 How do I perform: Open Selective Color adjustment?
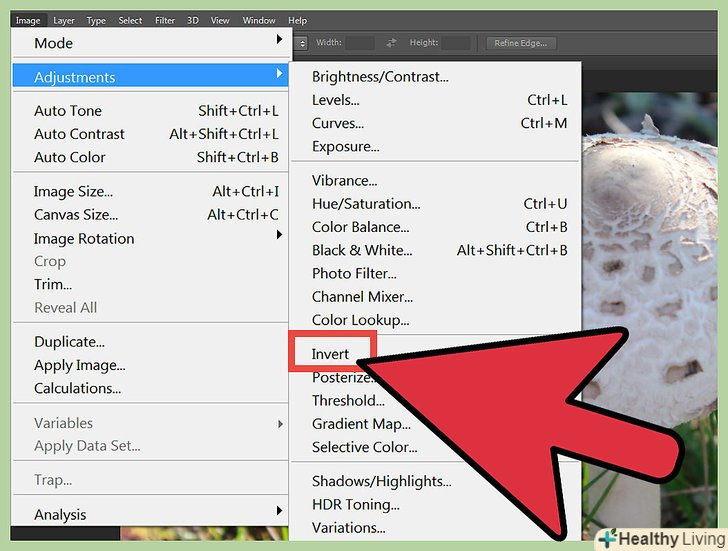click(364, 447)
